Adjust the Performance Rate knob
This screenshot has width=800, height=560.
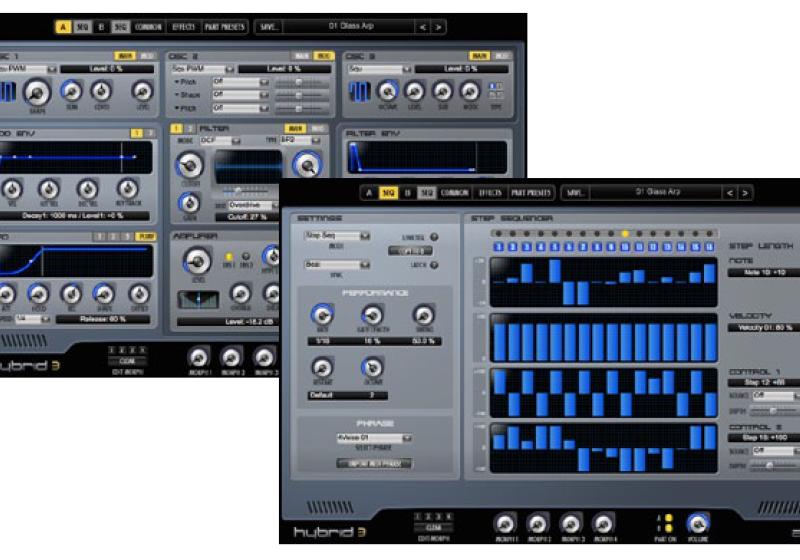click(322, 315)
